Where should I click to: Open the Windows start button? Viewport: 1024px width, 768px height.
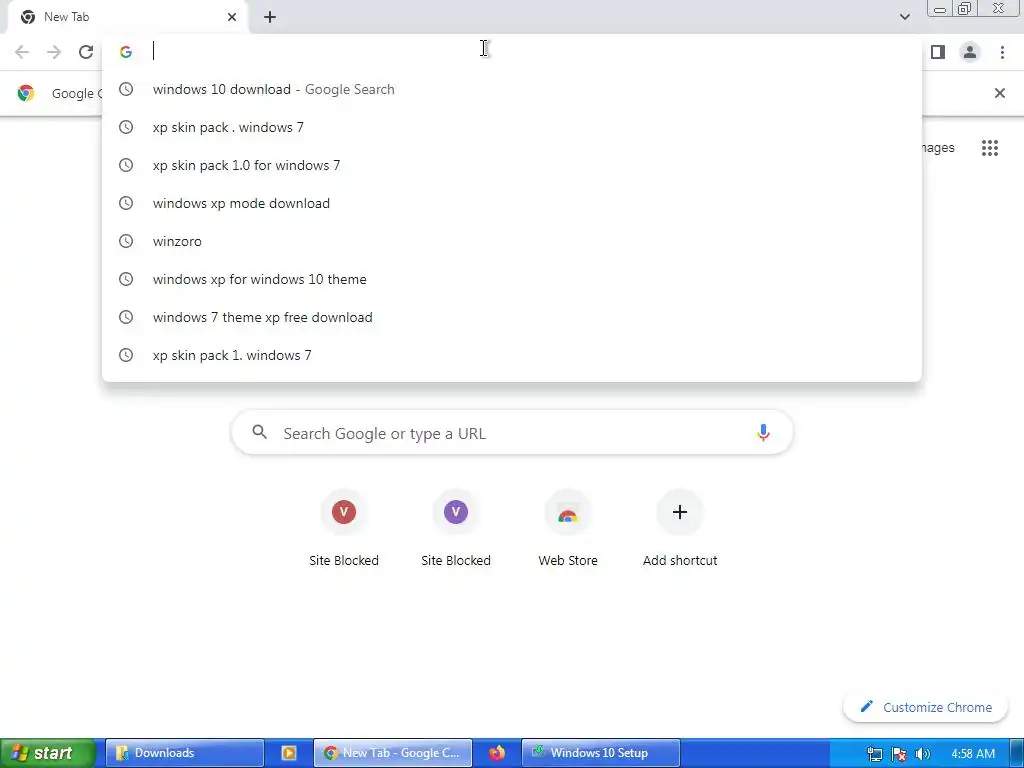click(x=46, y=753)
